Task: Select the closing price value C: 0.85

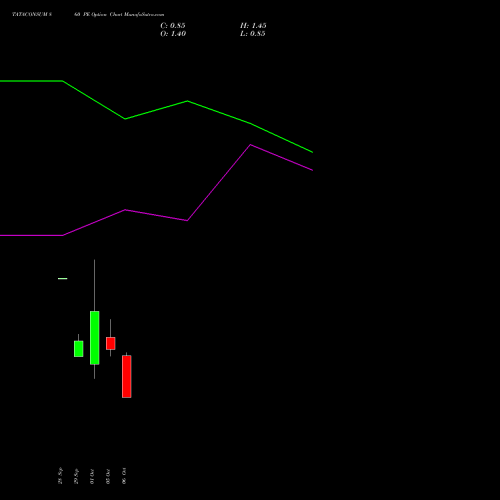Action: coord(173,26)
